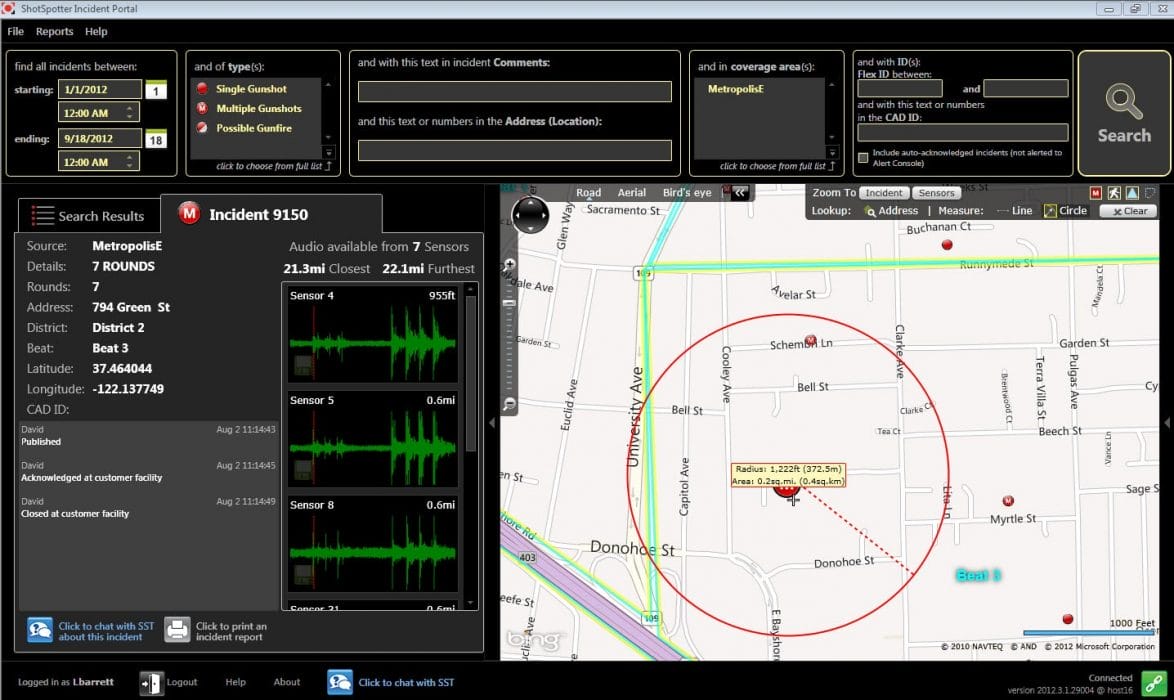Viewport: 1174px width, 700px height.
Task: Click the Logout door icon
Action: 151,682
